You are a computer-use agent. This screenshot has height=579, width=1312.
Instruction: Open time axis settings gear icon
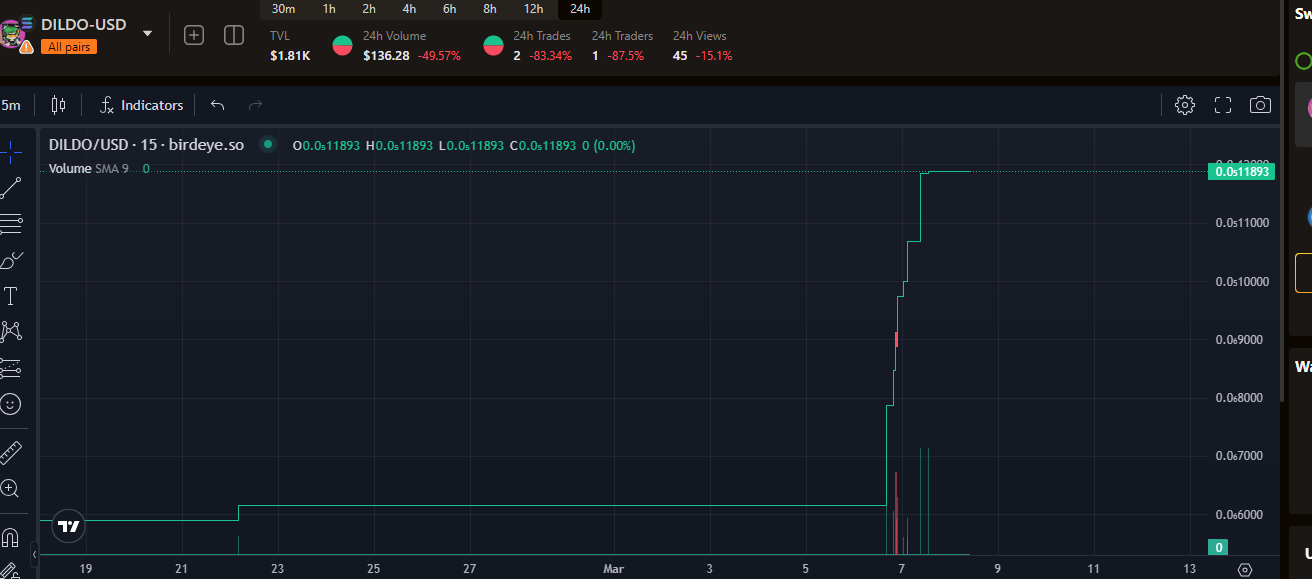(x=1244, y=569)
